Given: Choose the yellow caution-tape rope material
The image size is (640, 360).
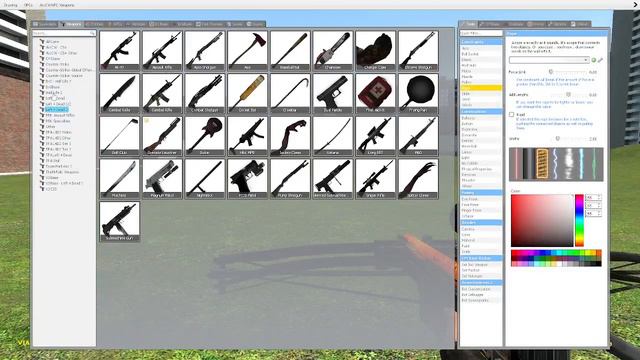Looking at the screenshot, I should 542,164.
